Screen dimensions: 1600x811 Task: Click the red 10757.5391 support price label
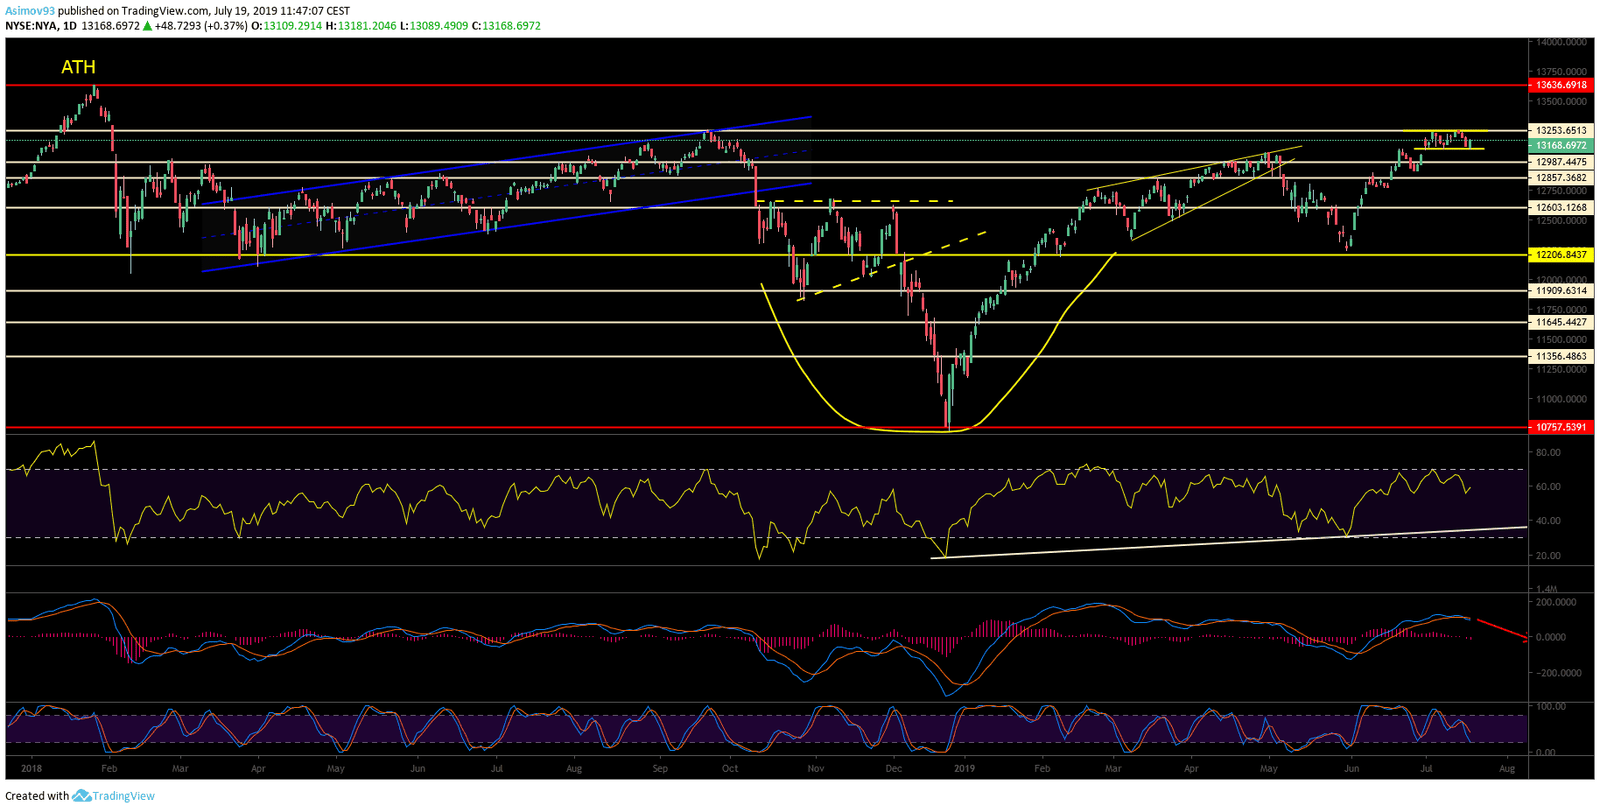pyautogui.click(x=1561, y=427)
